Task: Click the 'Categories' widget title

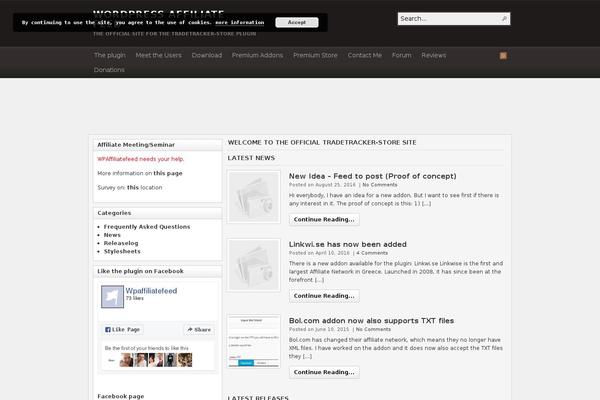Action: [114, 213]
